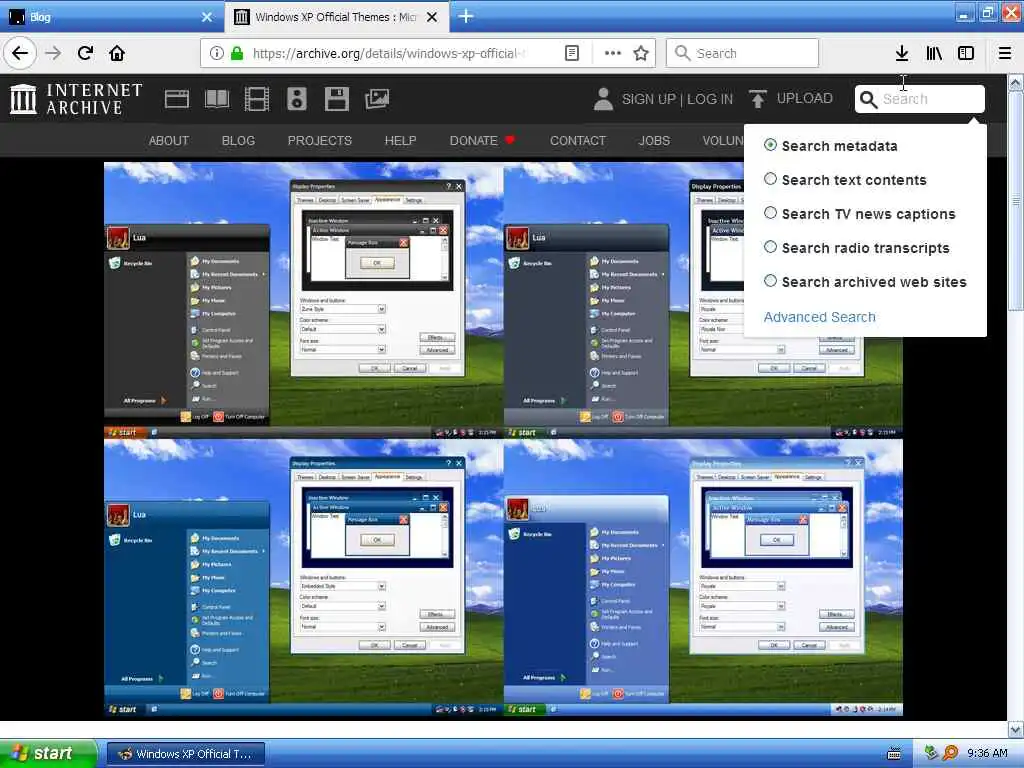Click the archive search magnifier icon

pos(868,99)
